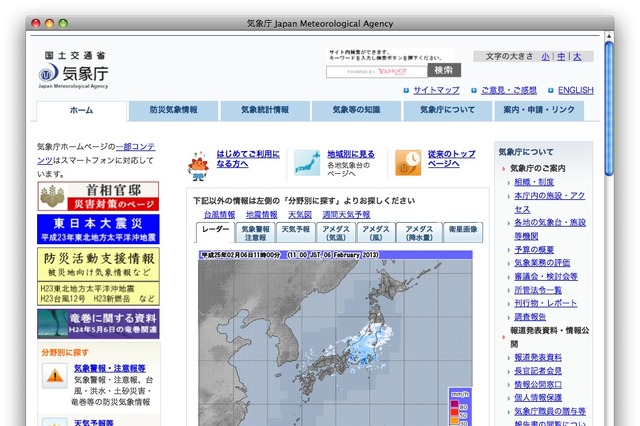Screen dimensions: 640x426
Task: Click the bullet icon beside サイトマップ
Action: tap(406, 91)
